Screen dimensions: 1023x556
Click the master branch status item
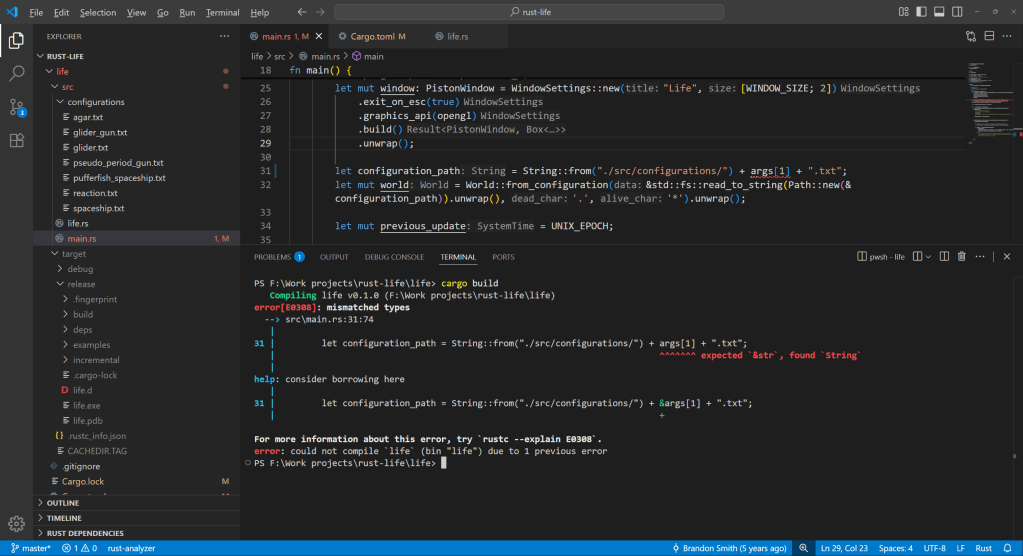pos(31,548)
